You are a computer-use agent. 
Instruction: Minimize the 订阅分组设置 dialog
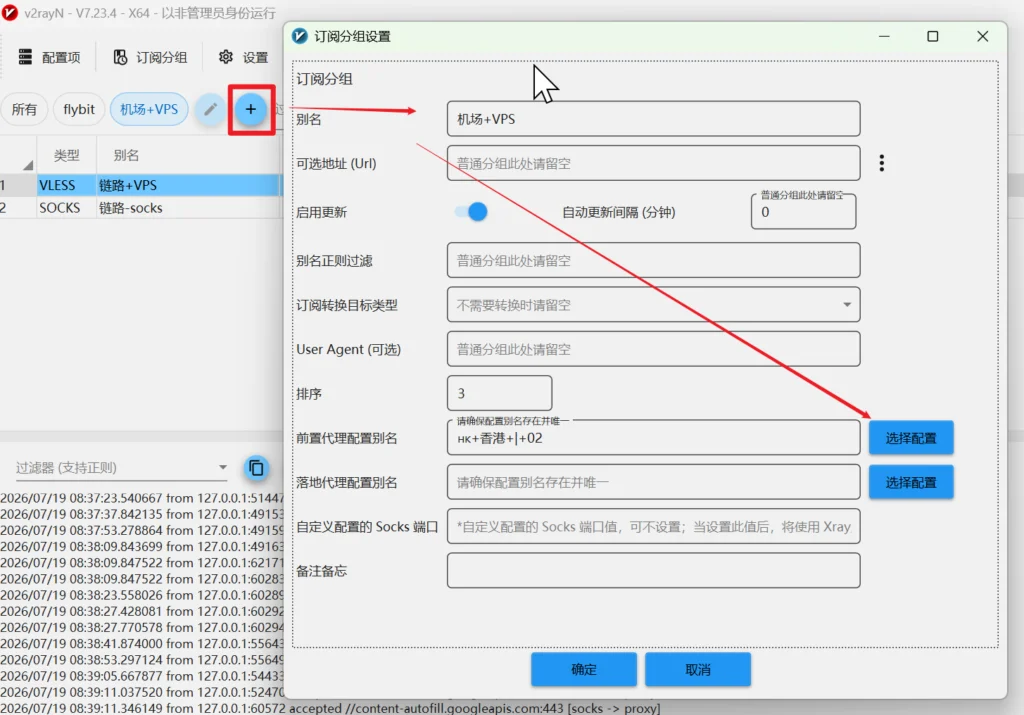coord(884,37)
